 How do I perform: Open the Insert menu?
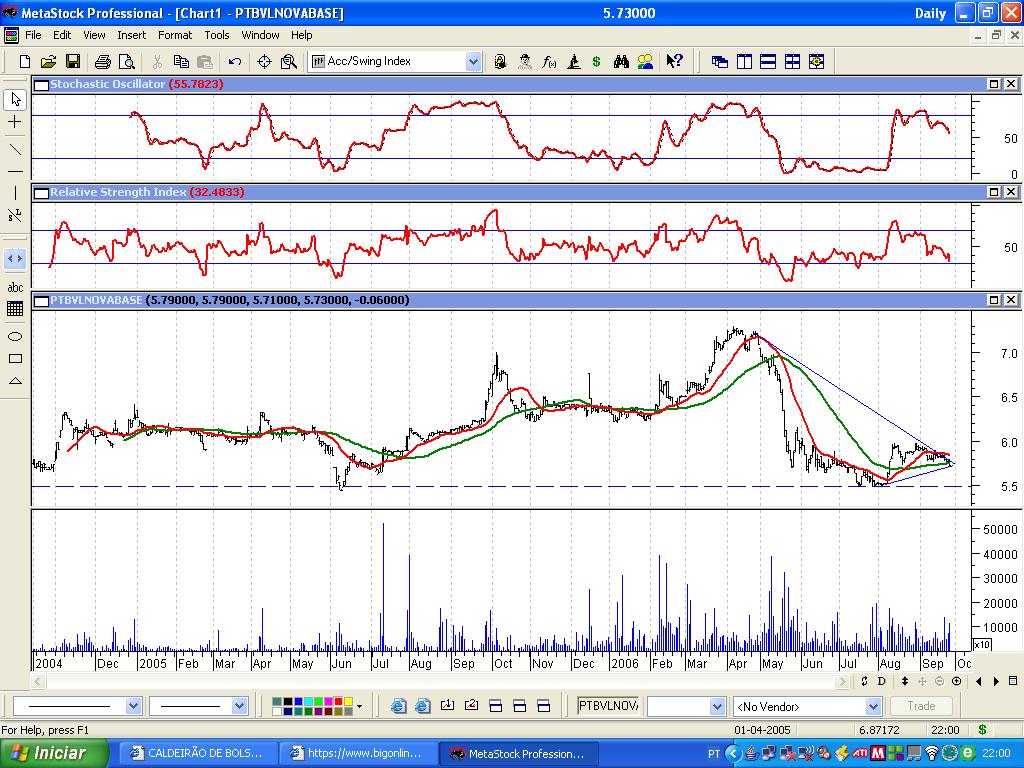[131, 35]
